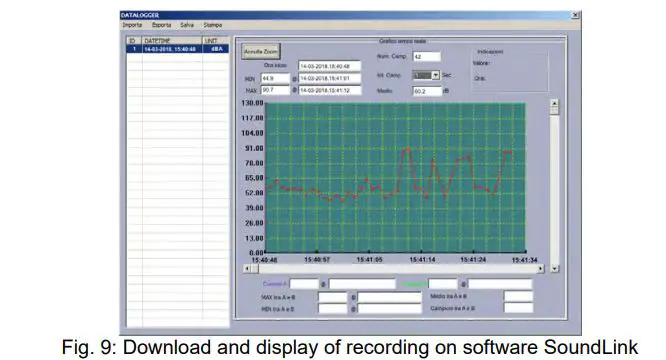
Task: Click the Num. Camp. field showing 42
Action: coord(426,56)
